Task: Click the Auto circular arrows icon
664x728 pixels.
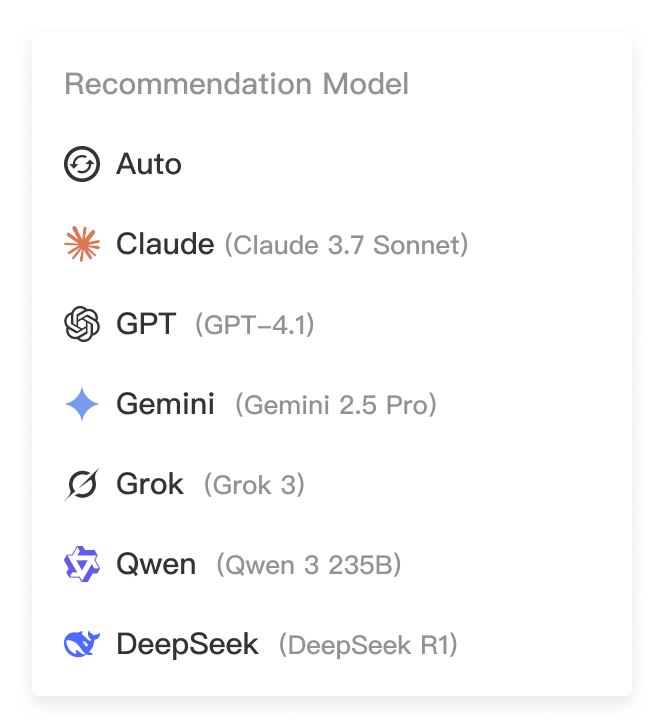Action: point(82,164)
